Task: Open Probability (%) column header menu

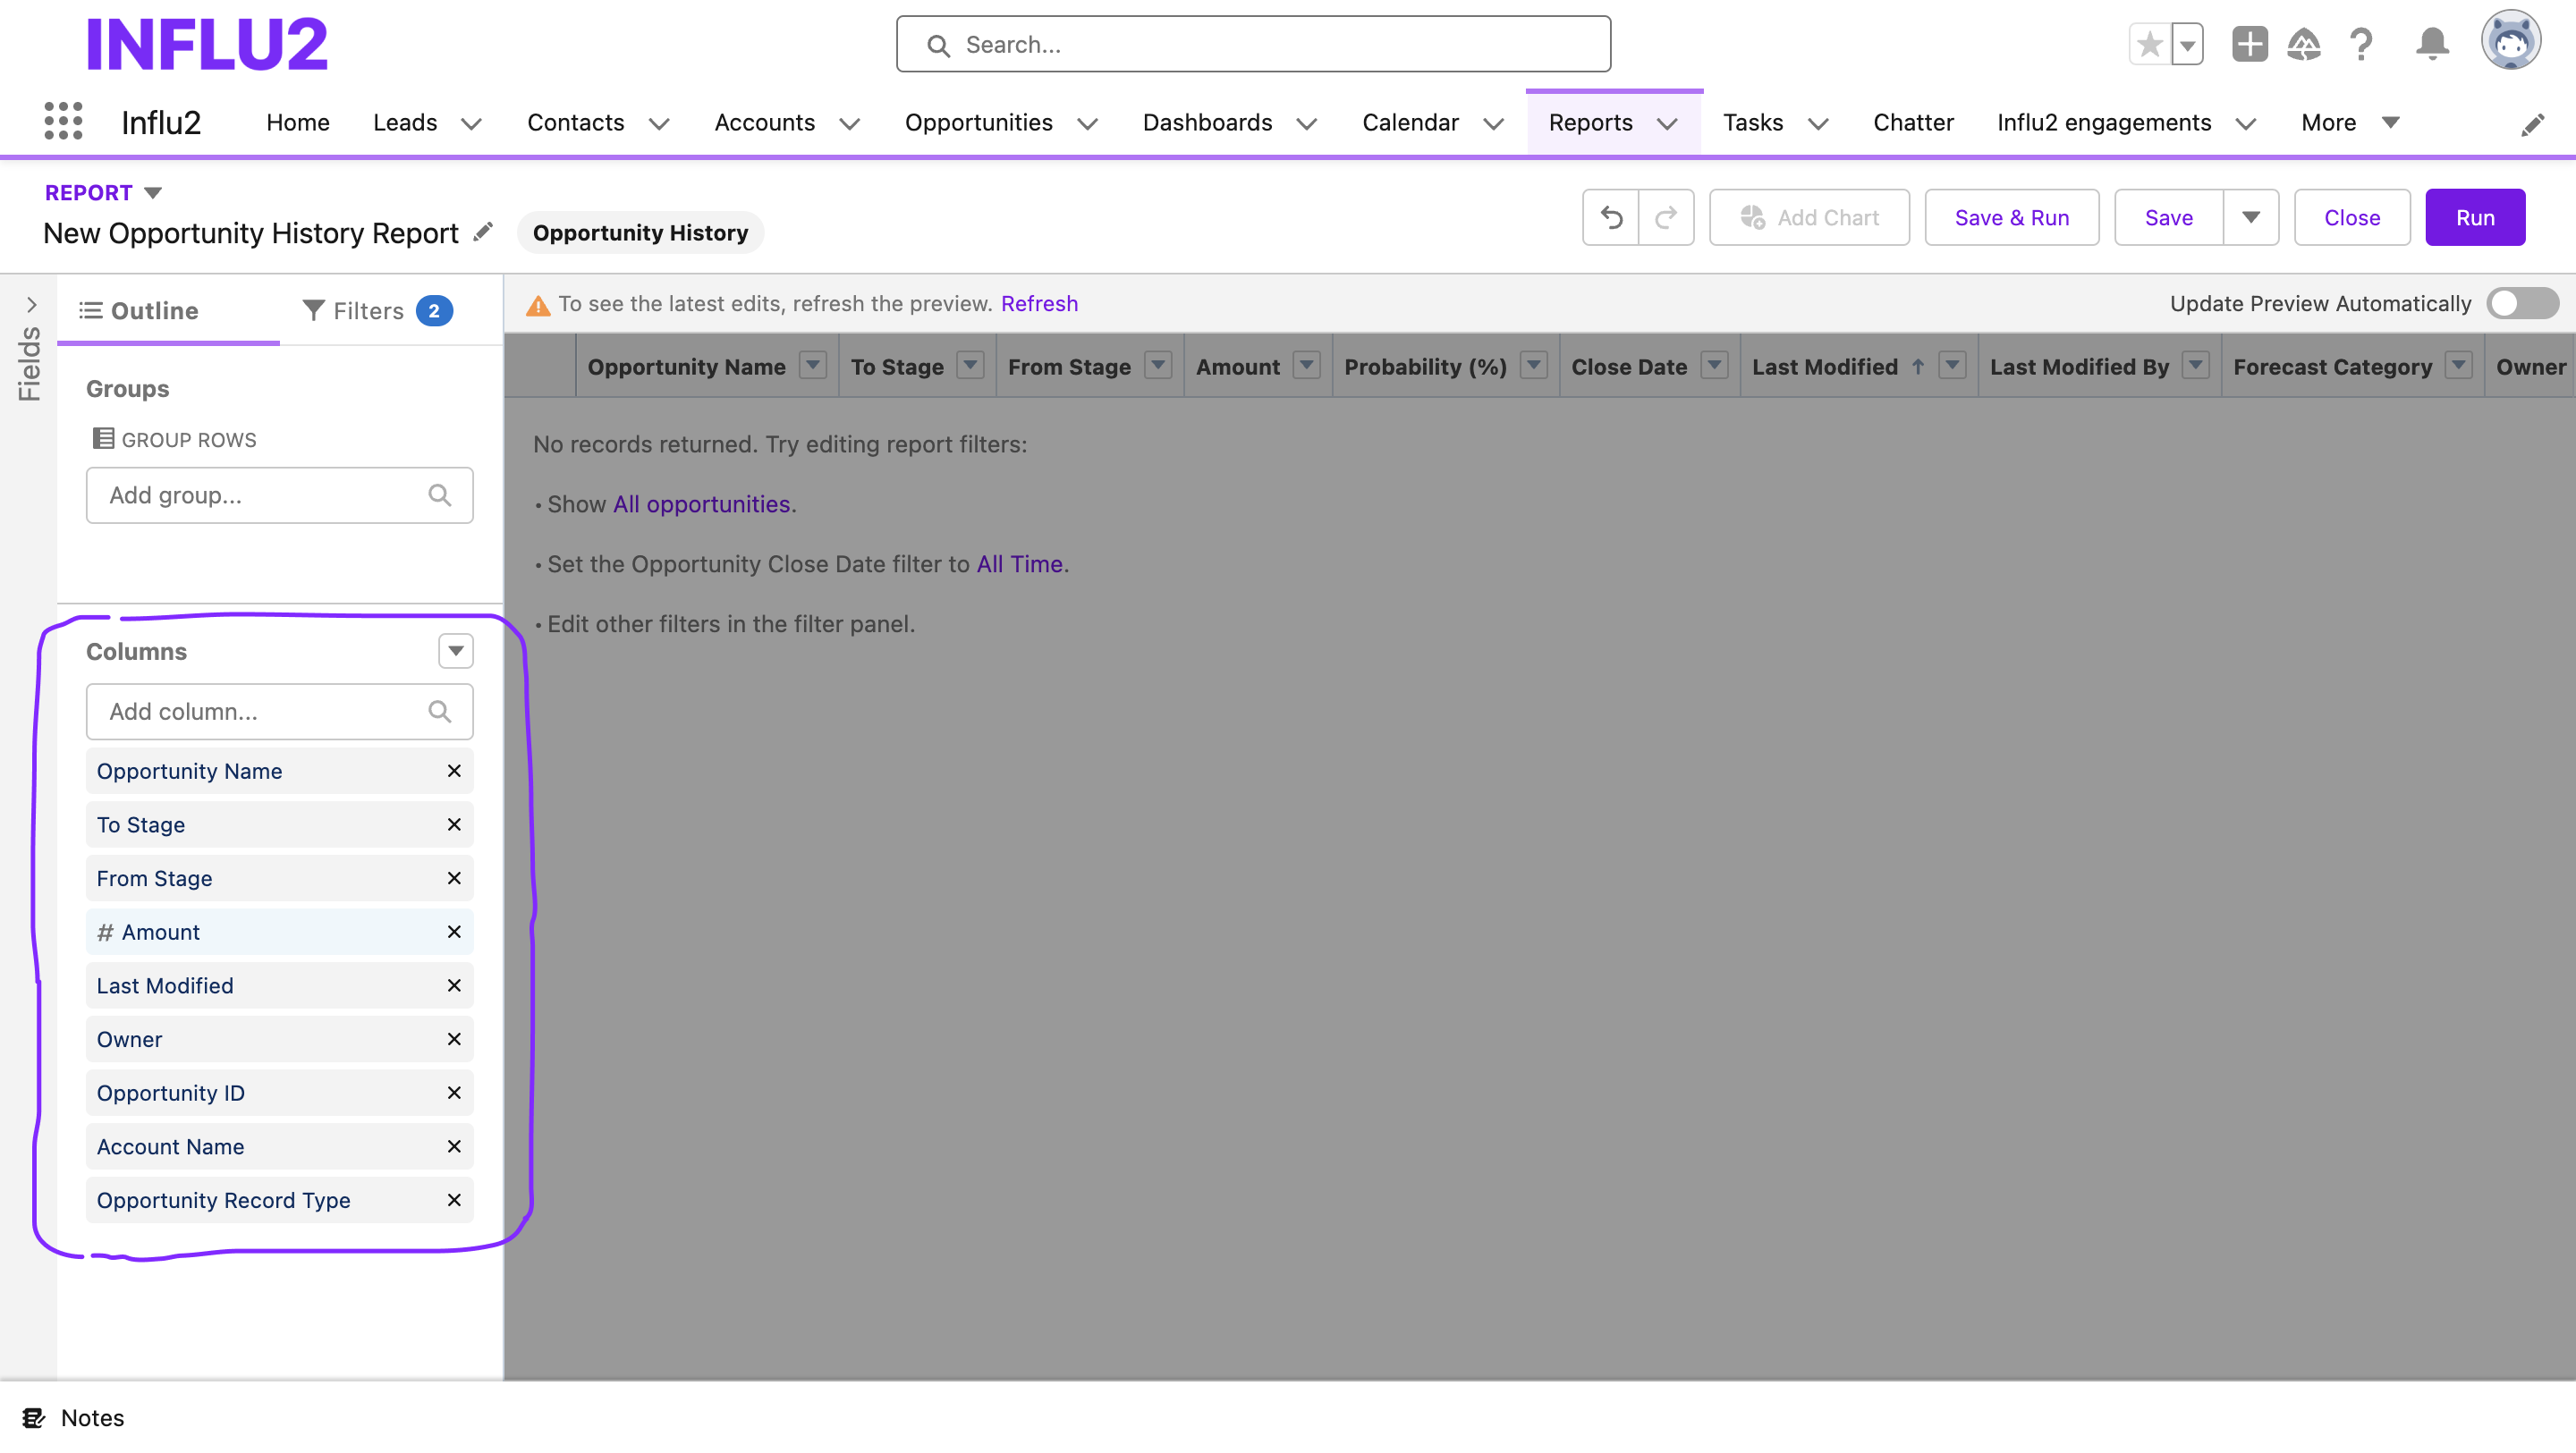Action: pos(1533,365)
